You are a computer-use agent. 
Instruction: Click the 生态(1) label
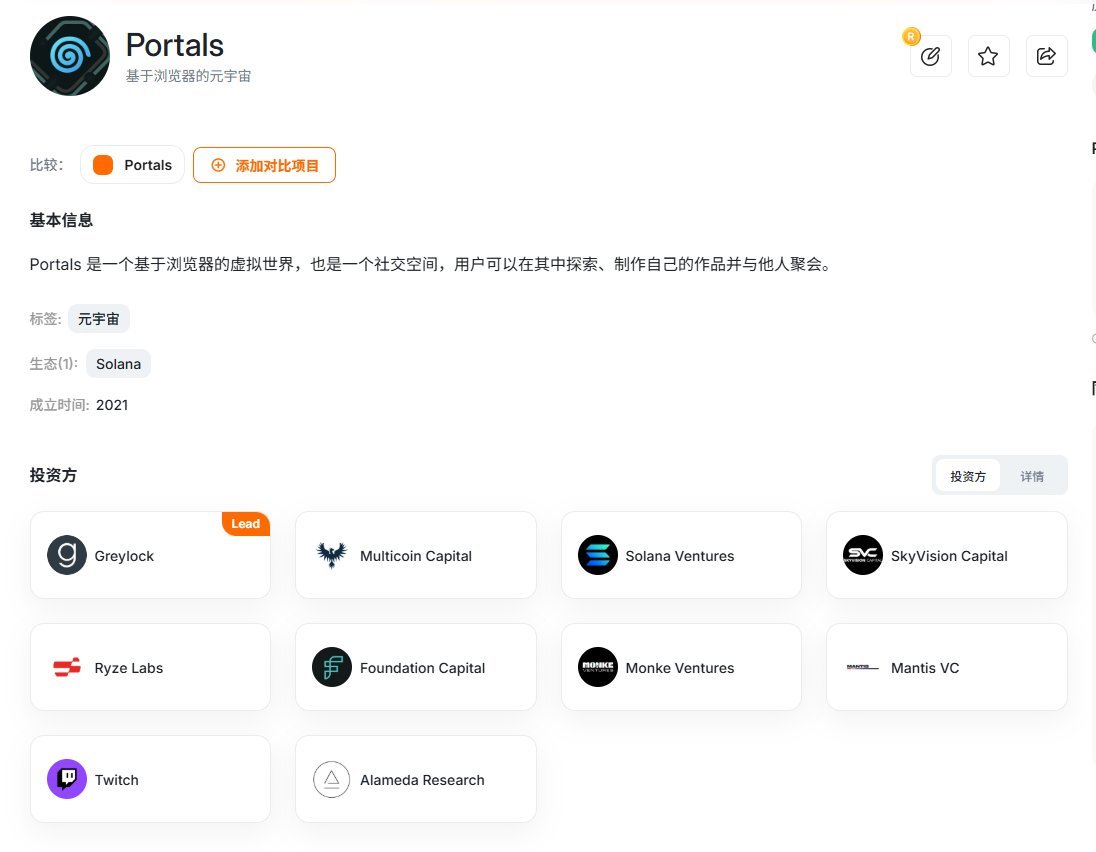point(54,363)
